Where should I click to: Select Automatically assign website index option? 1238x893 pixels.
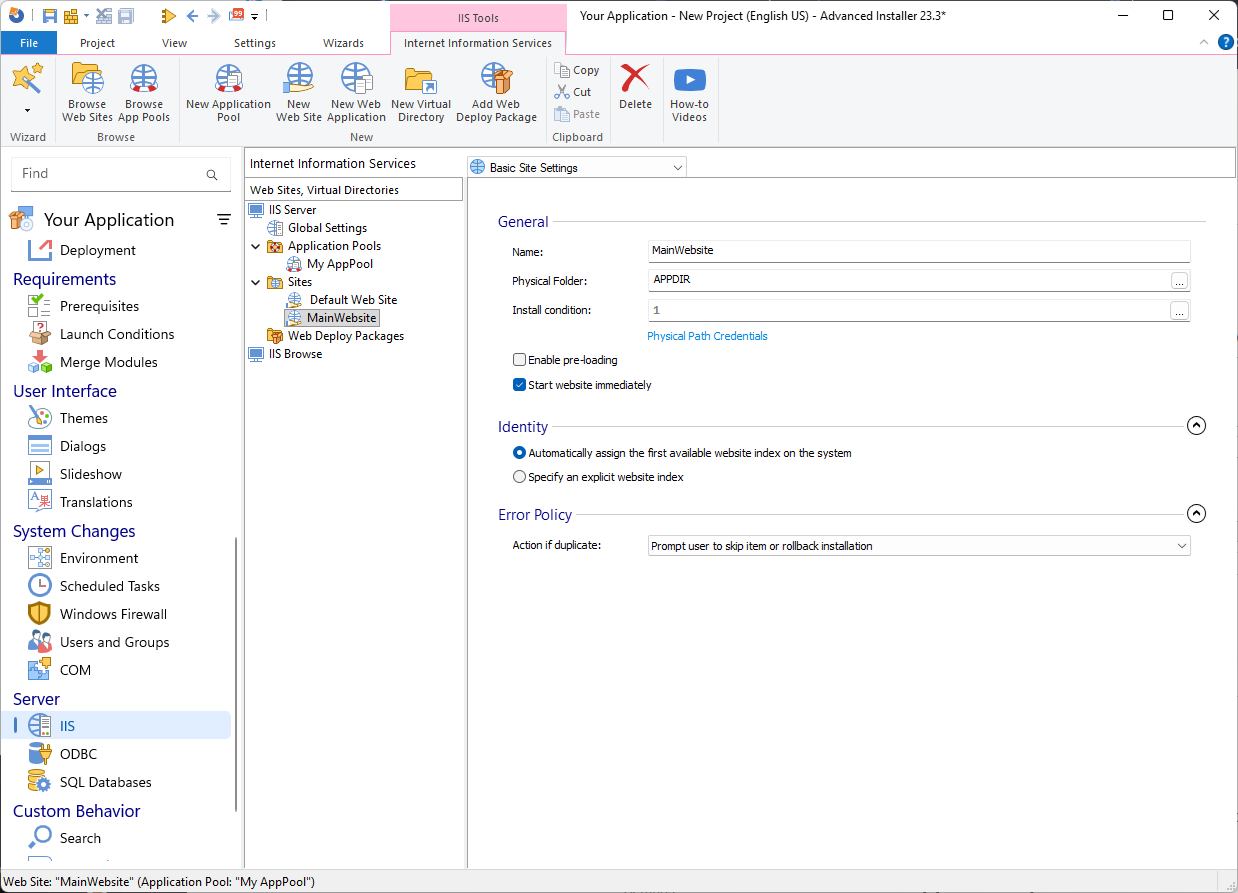519,453
